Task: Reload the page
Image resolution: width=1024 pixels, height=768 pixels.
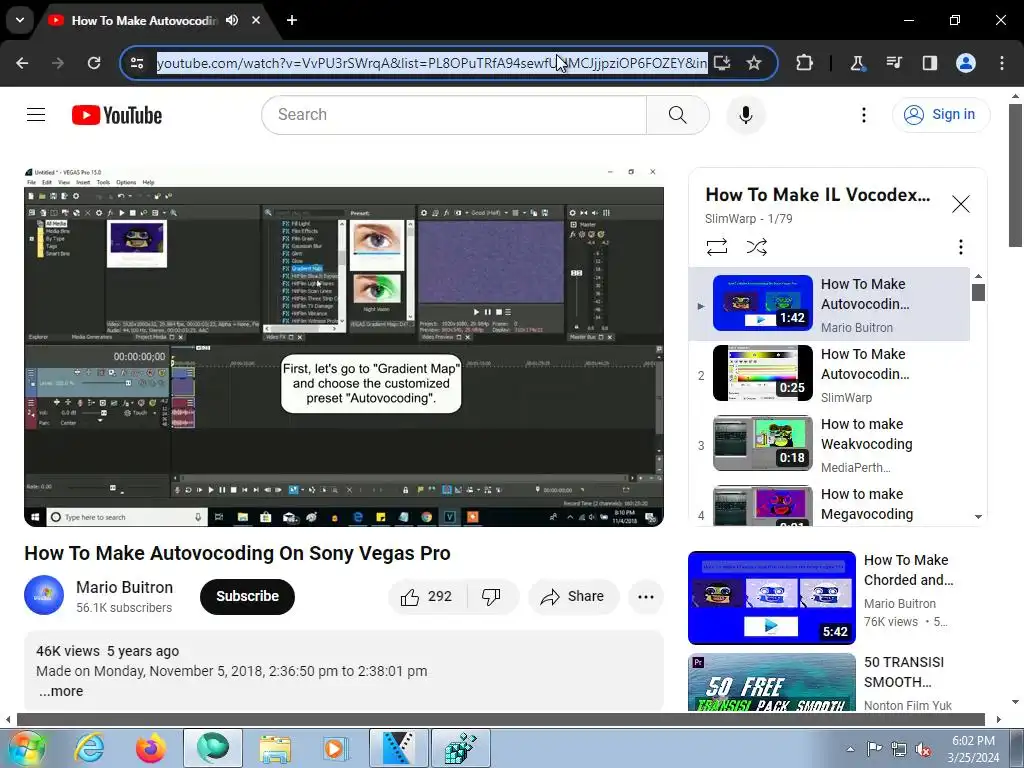Action: pyautogui.click(x=94, y=63)
